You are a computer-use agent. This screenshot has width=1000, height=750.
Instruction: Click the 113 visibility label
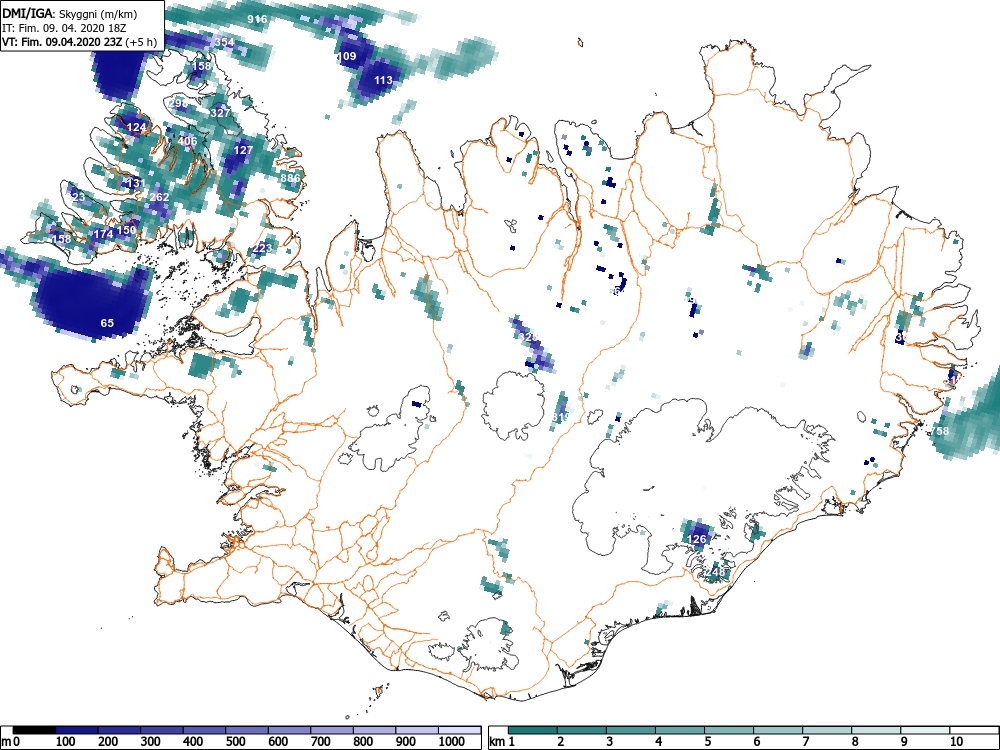[383, 80]
